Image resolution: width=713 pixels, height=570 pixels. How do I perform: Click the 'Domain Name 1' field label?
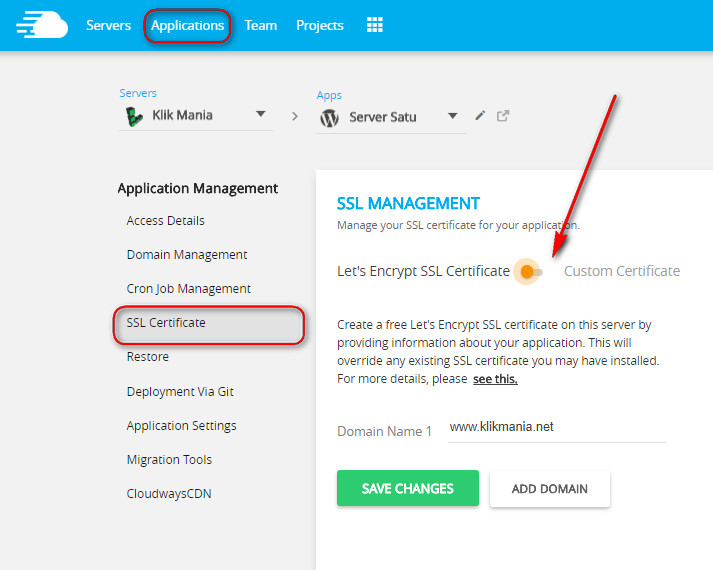click(384, 431)
